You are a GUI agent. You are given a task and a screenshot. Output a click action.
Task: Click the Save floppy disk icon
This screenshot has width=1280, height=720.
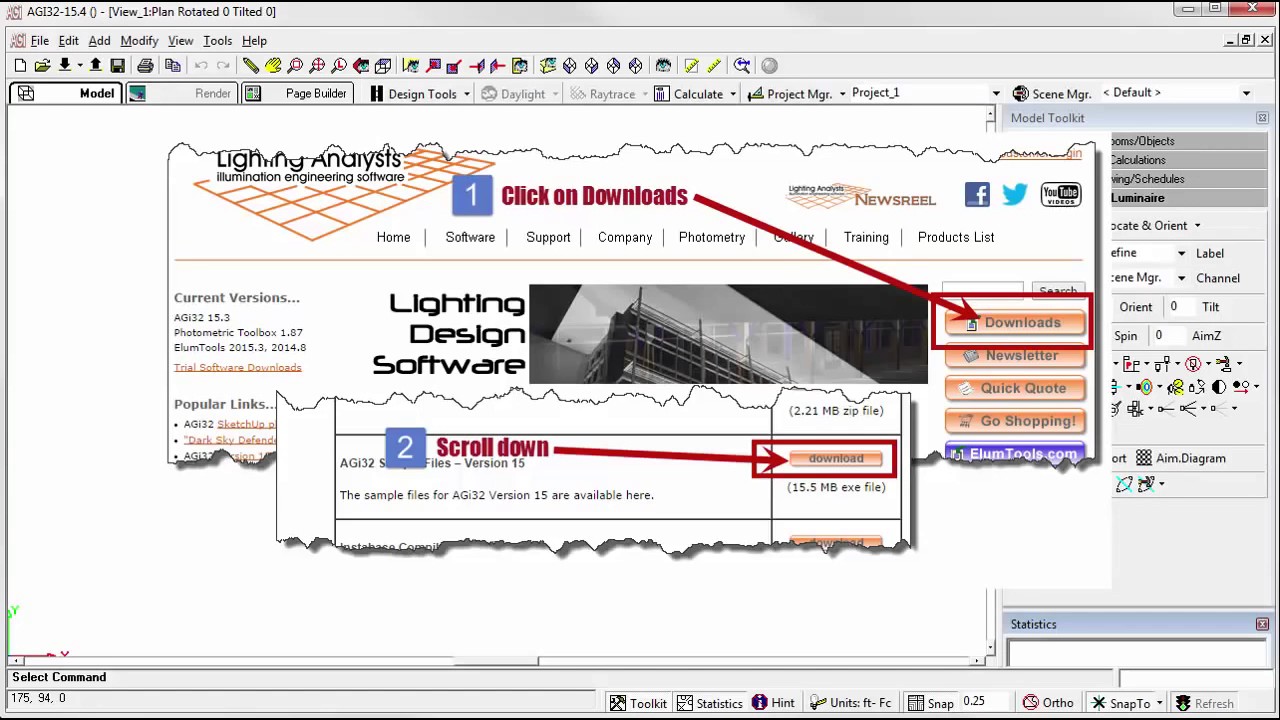coord(118,66)
